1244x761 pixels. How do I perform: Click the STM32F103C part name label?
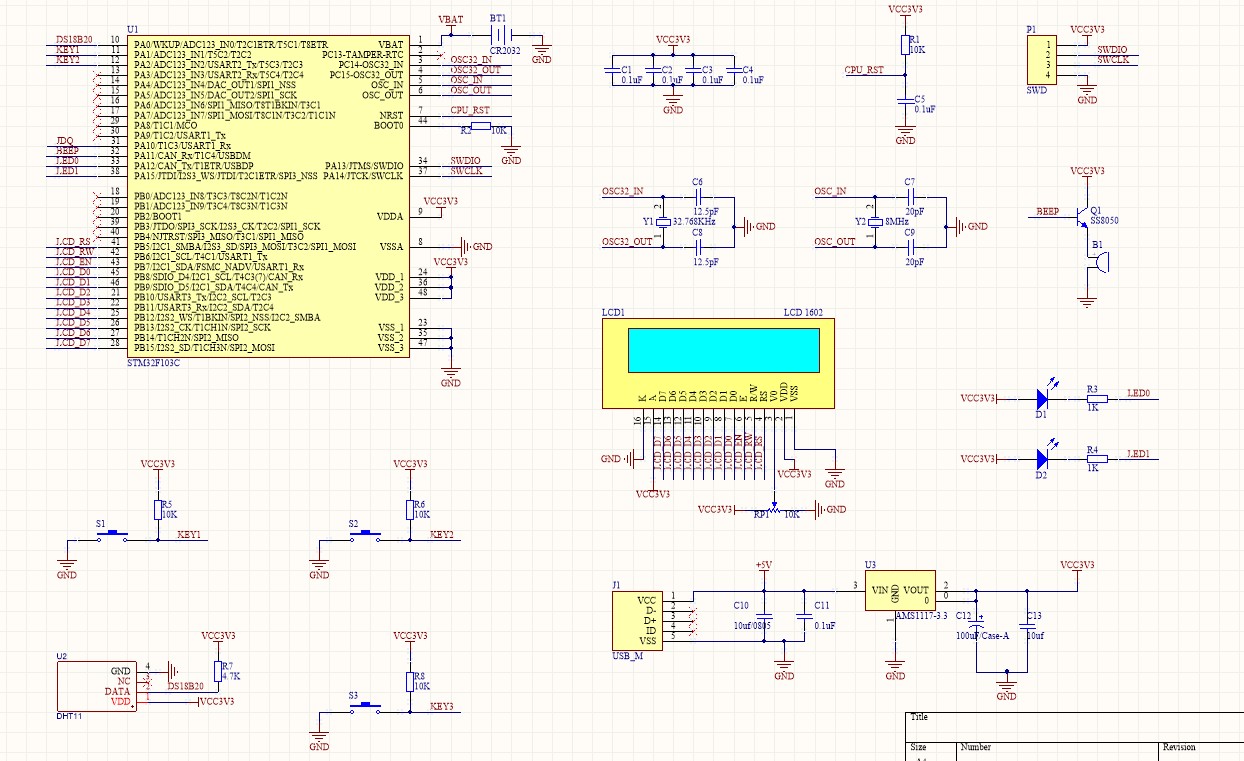[155, 364]
